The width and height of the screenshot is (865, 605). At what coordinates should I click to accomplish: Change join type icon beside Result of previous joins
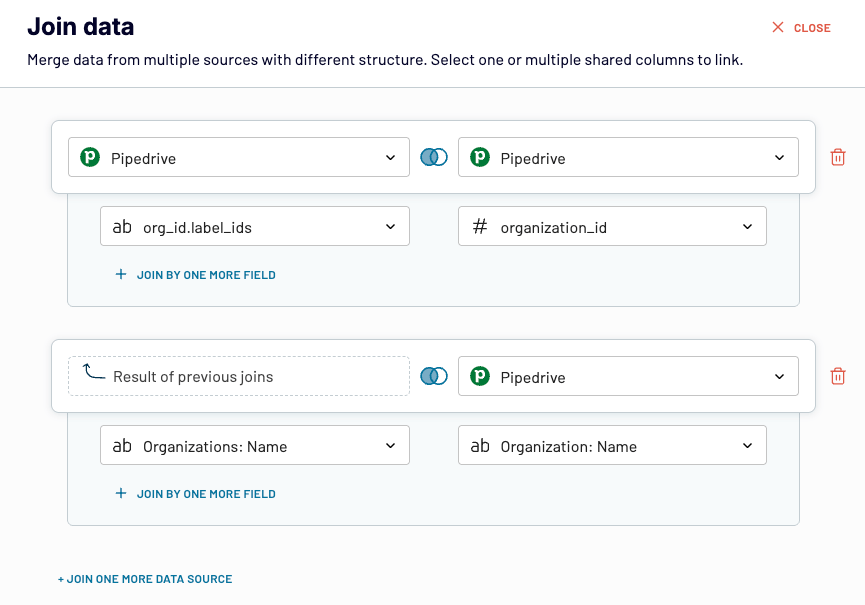pos(434,376)
